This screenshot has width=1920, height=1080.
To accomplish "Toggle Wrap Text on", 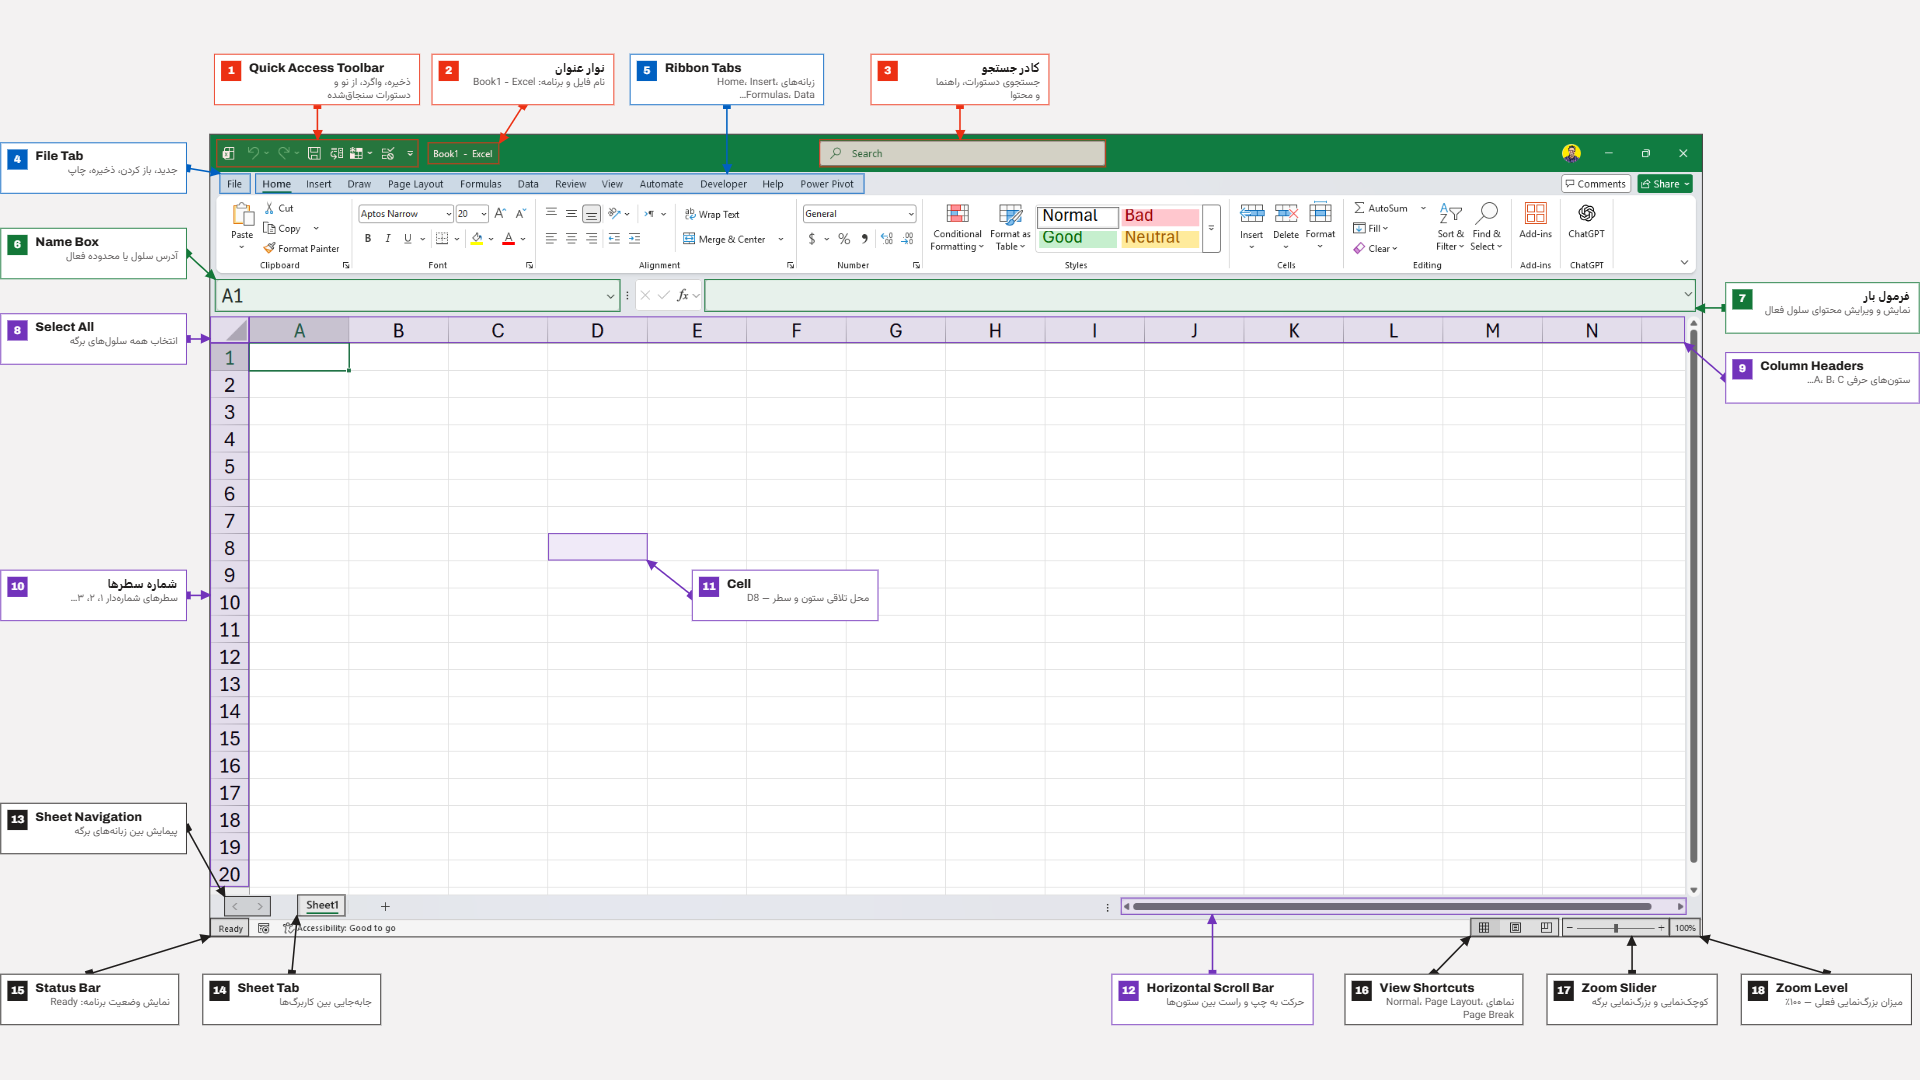I will point(712,214).
